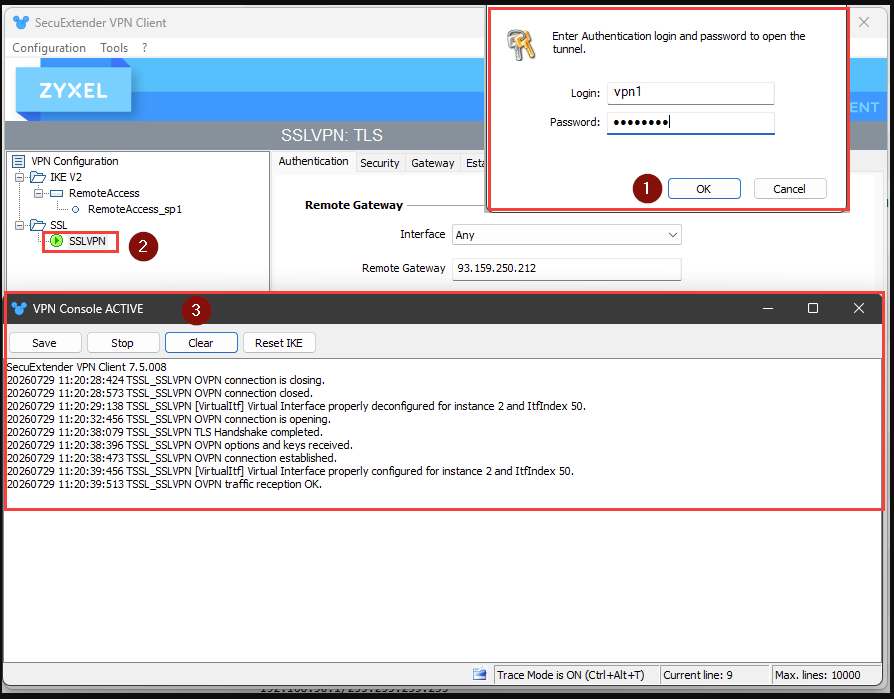Confirm login with the OK button
Viewport: 894px width, 699px height.
click(704, 189)
